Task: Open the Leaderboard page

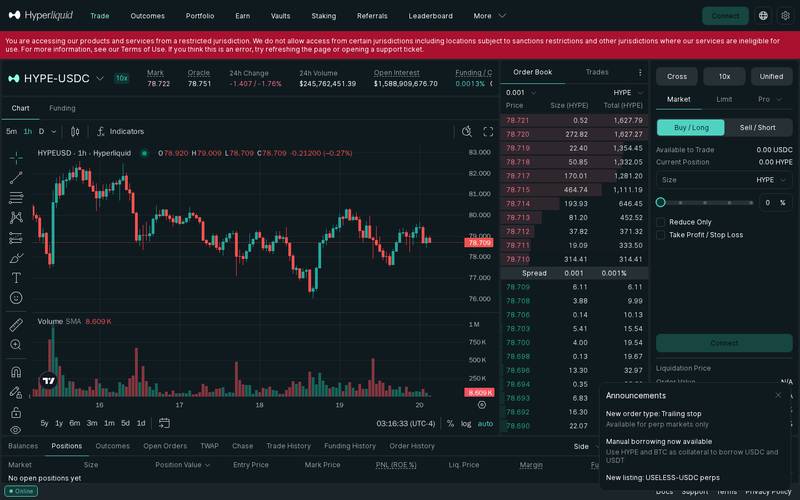Action: (431, 16)
